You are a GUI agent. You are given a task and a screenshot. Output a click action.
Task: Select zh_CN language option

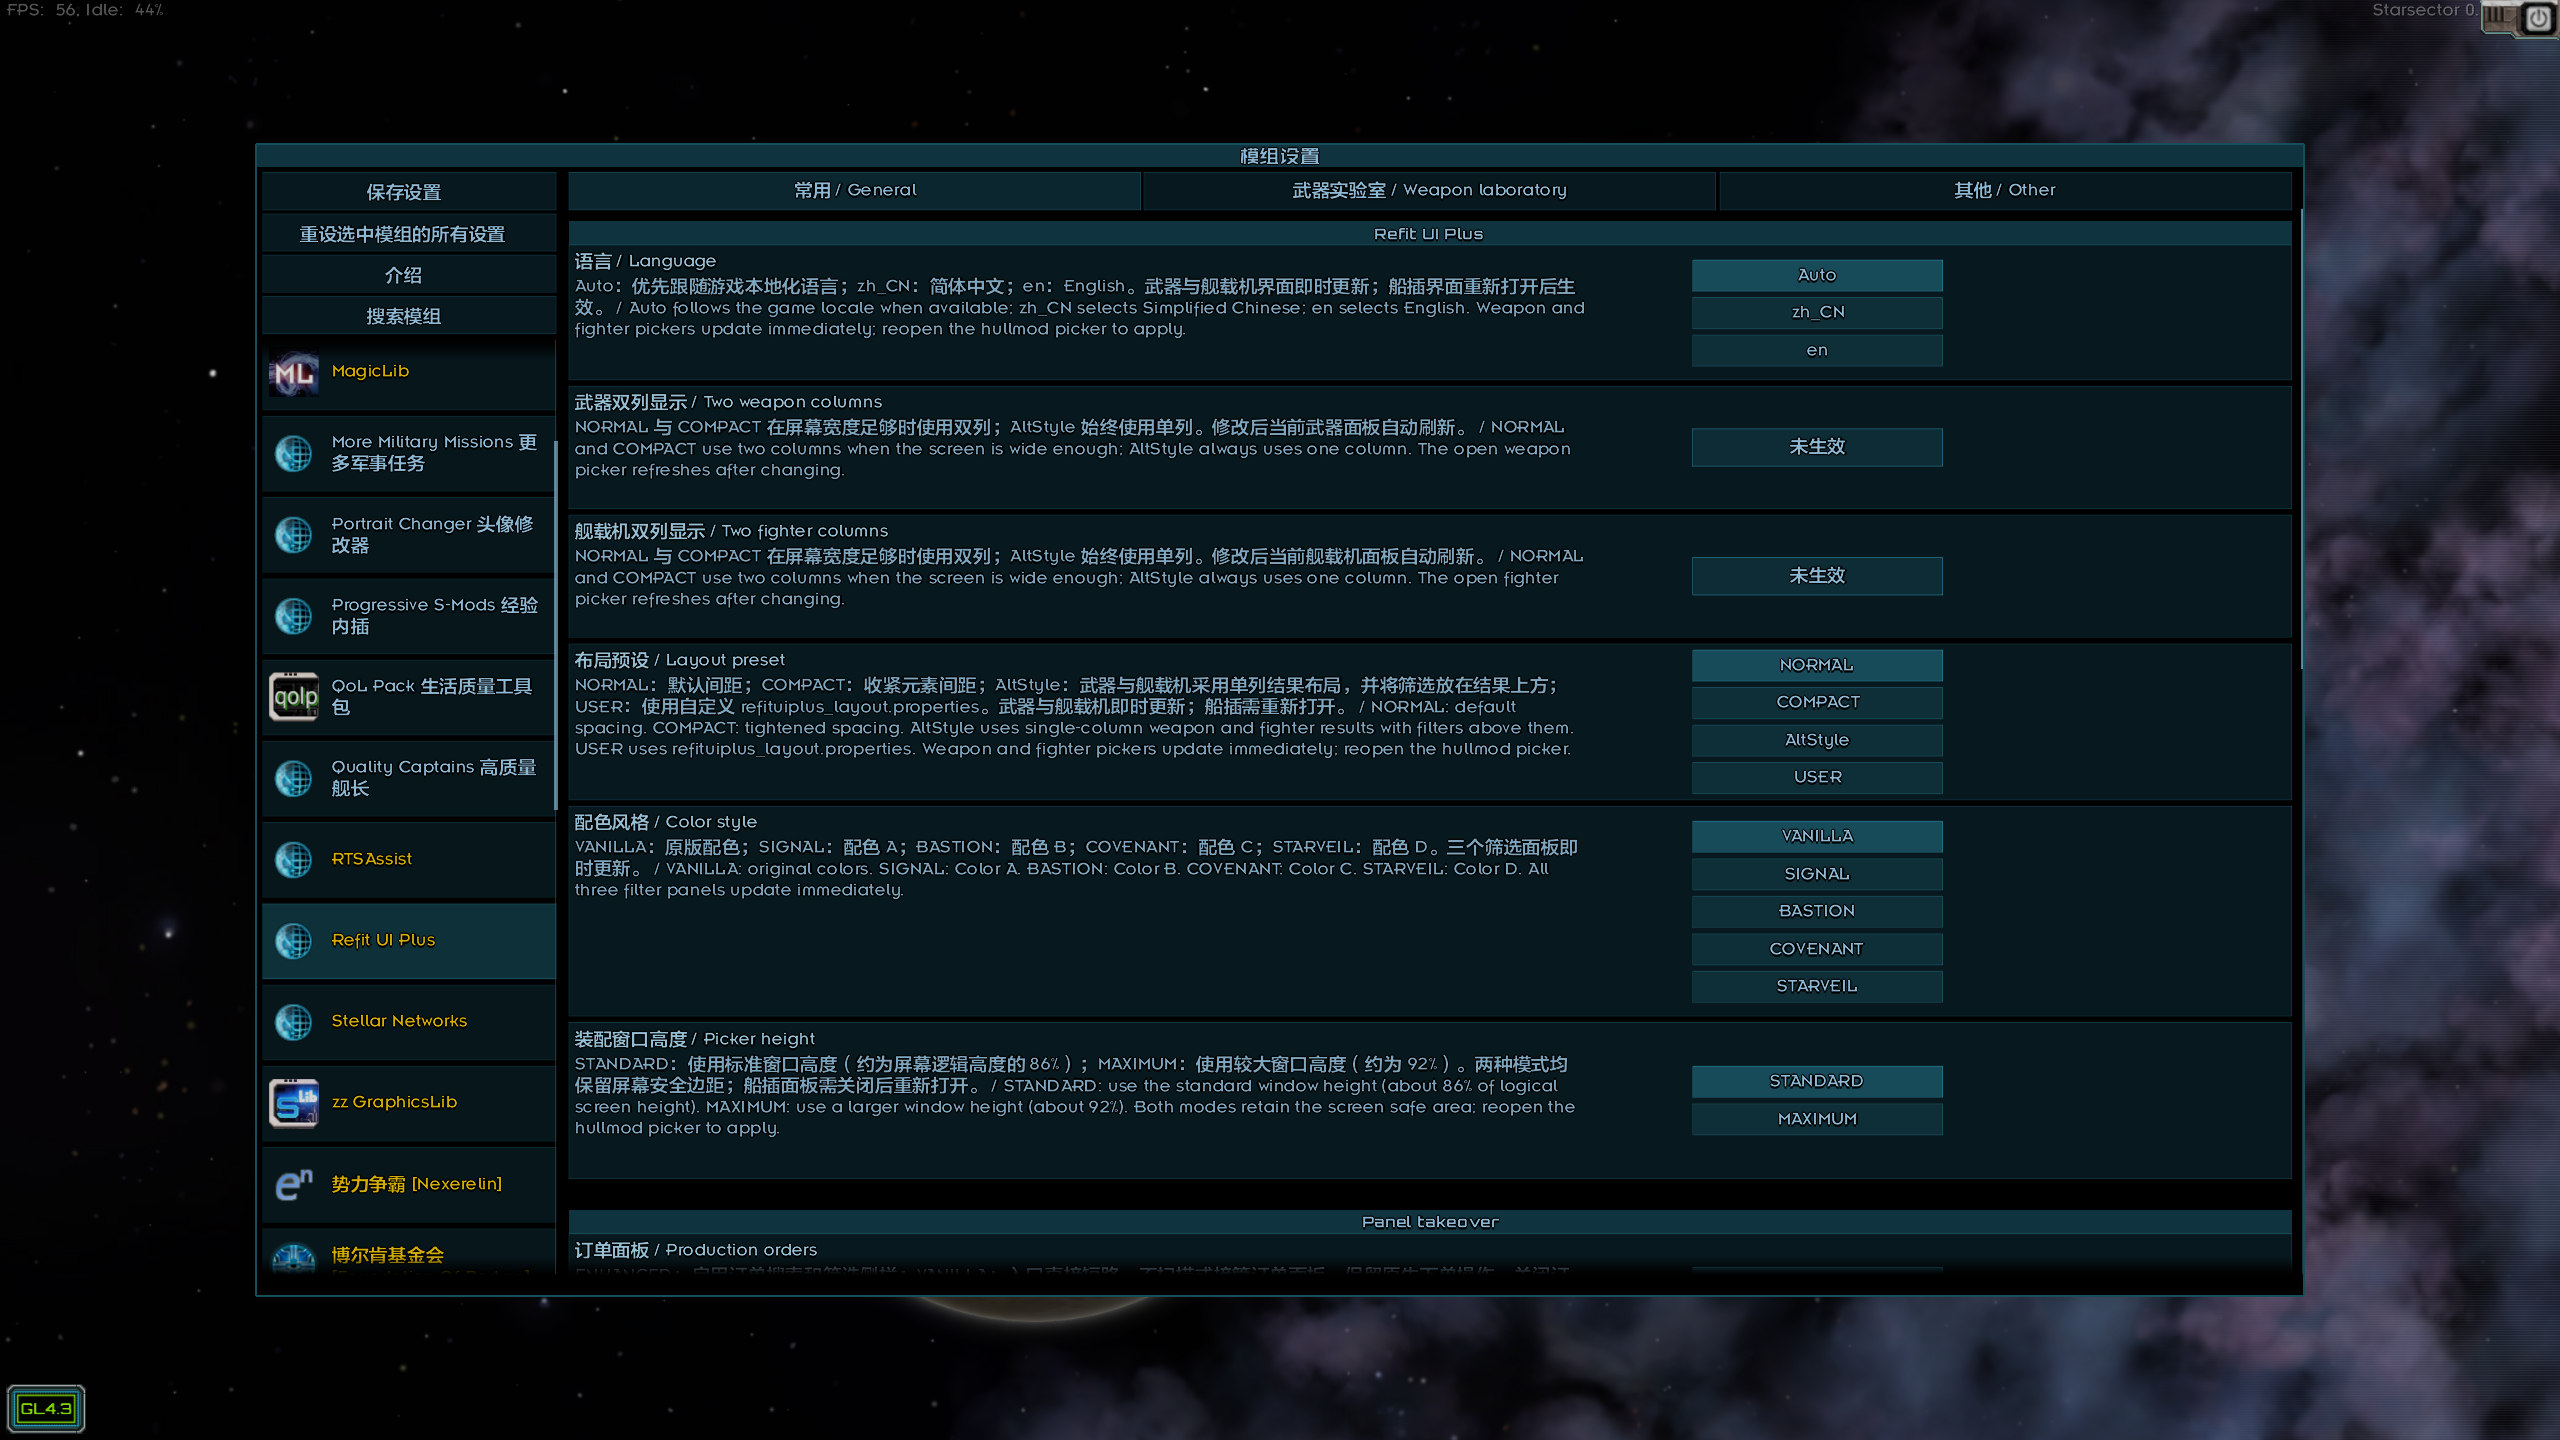tap(1817, 312)
